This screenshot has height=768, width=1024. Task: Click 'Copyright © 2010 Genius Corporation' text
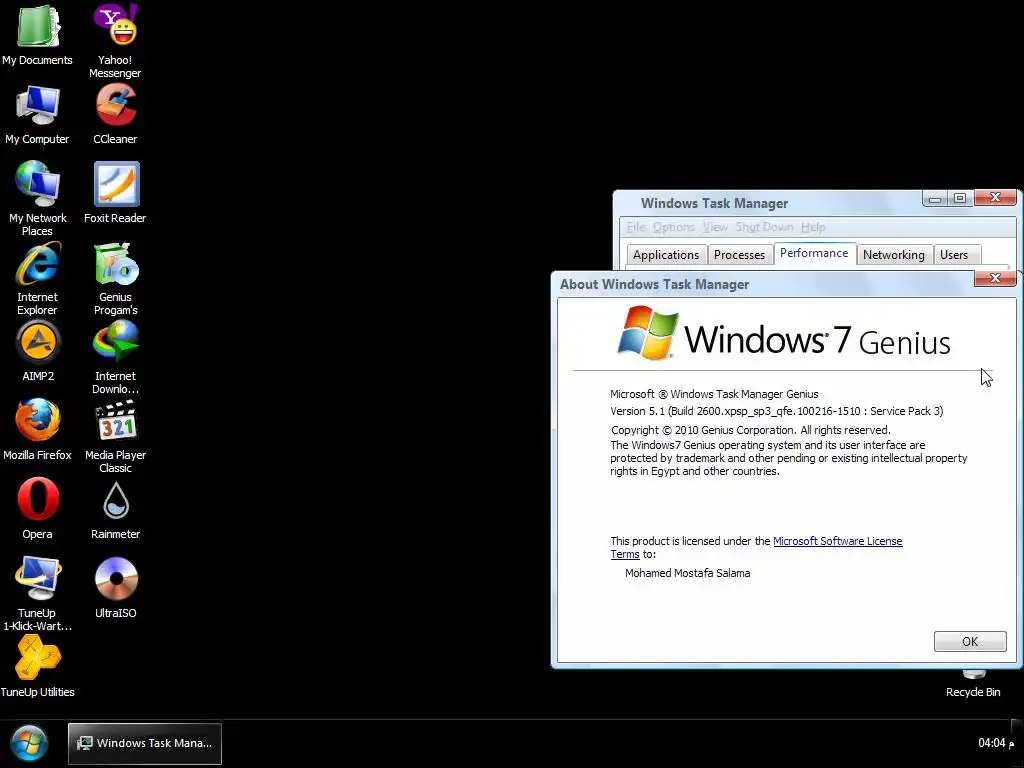750,430
